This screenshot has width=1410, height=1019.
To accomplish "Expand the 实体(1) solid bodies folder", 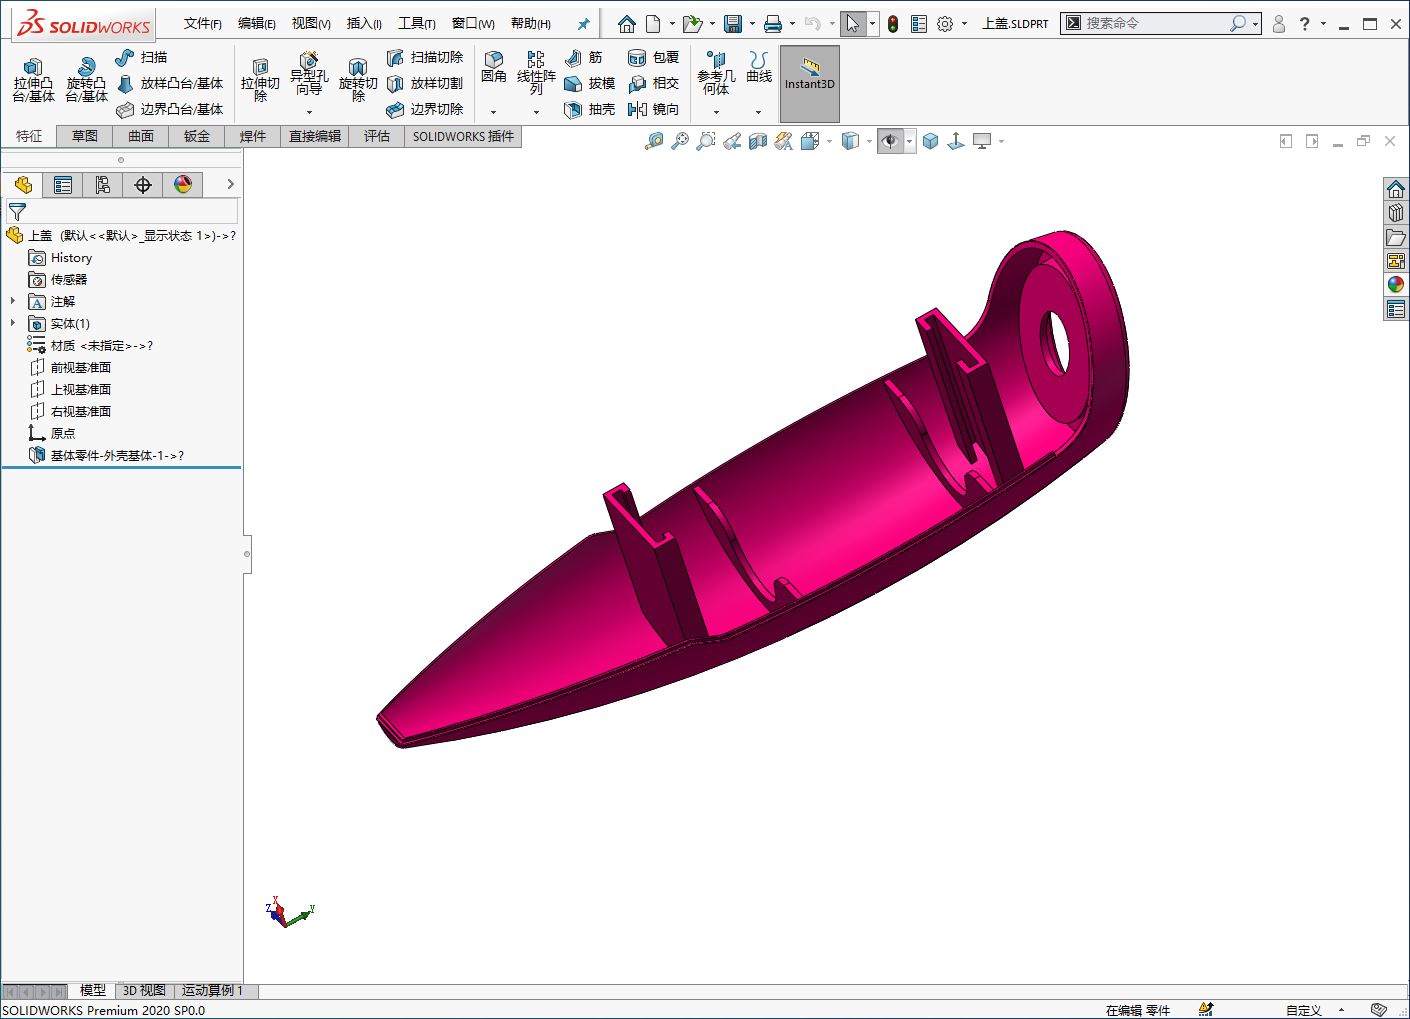I will pyautogui.click(x=13, y=323).
